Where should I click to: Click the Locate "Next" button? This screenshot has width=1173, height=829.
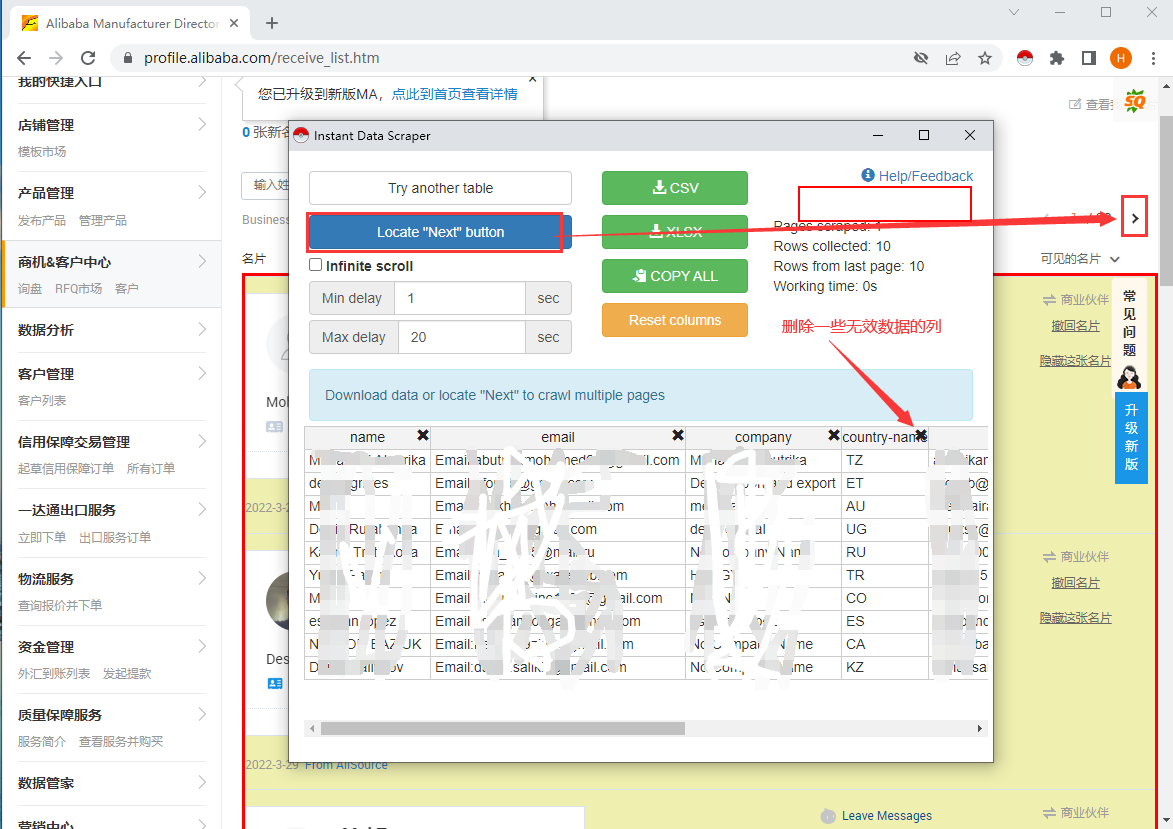[x=440, y=232]
